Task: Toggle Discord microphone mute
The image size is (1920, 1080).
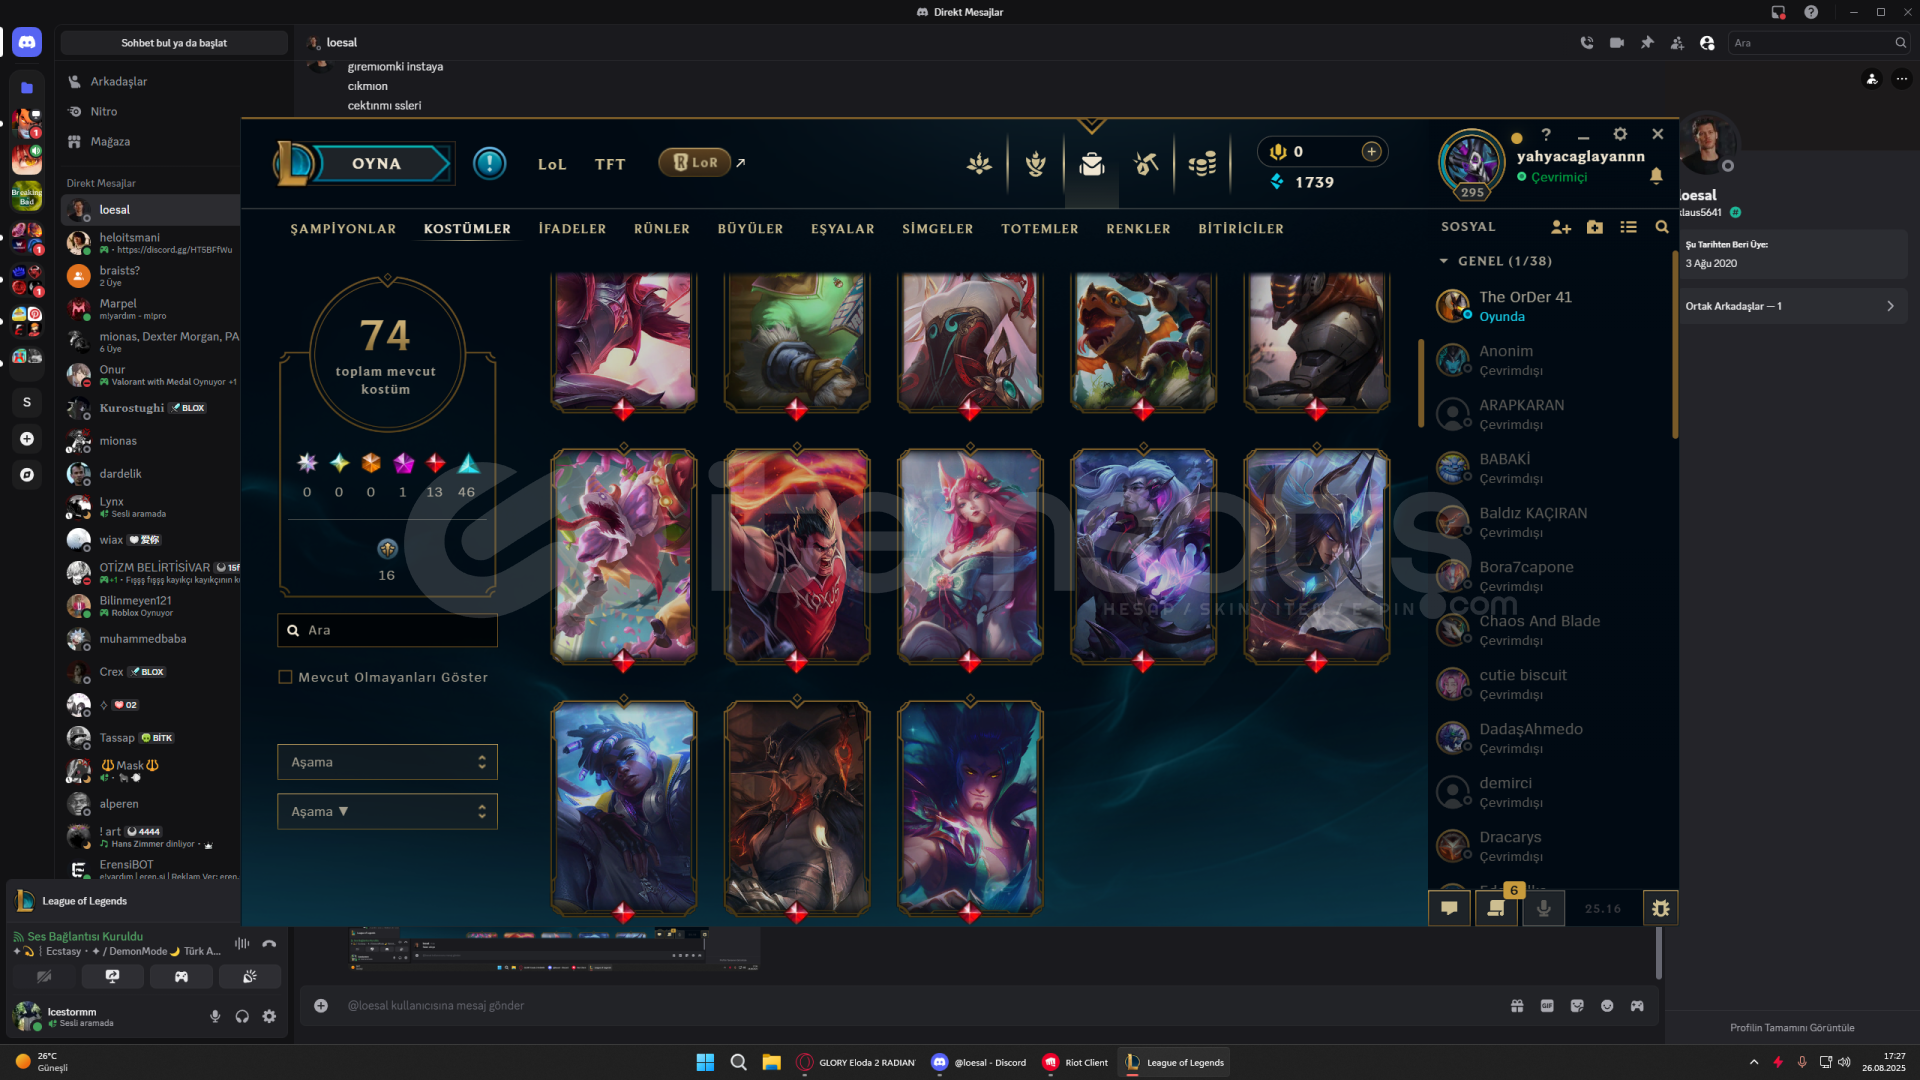Action: 215,1016
